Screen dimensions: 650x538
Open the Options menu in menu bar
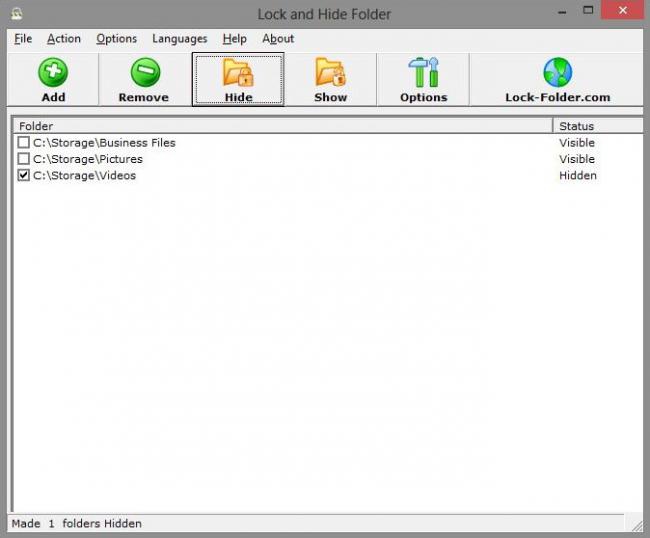pos(116,39)
